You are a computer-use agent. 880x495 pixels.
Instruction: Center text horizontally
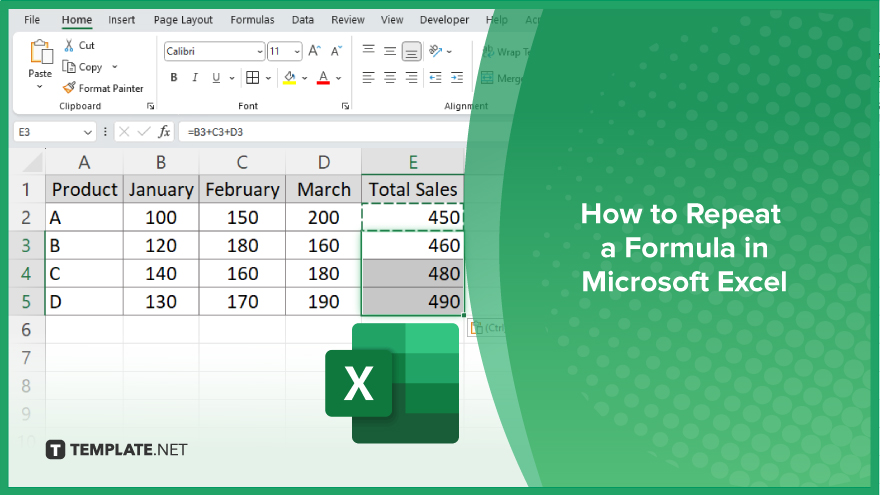[x=389, y=77]
